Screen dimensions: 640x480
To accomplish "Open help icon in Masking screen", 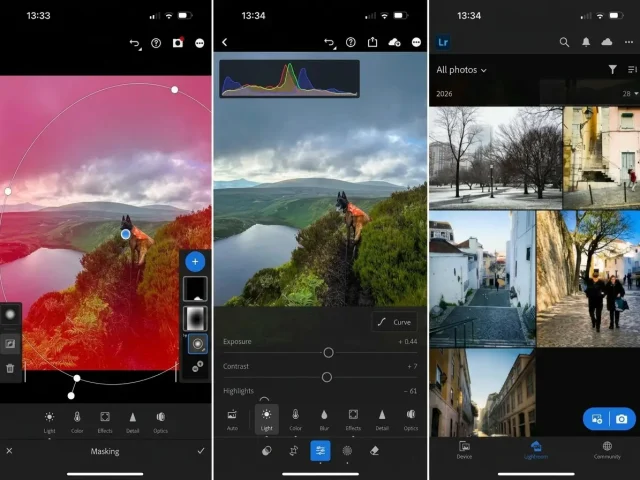I will pos(156,43).
